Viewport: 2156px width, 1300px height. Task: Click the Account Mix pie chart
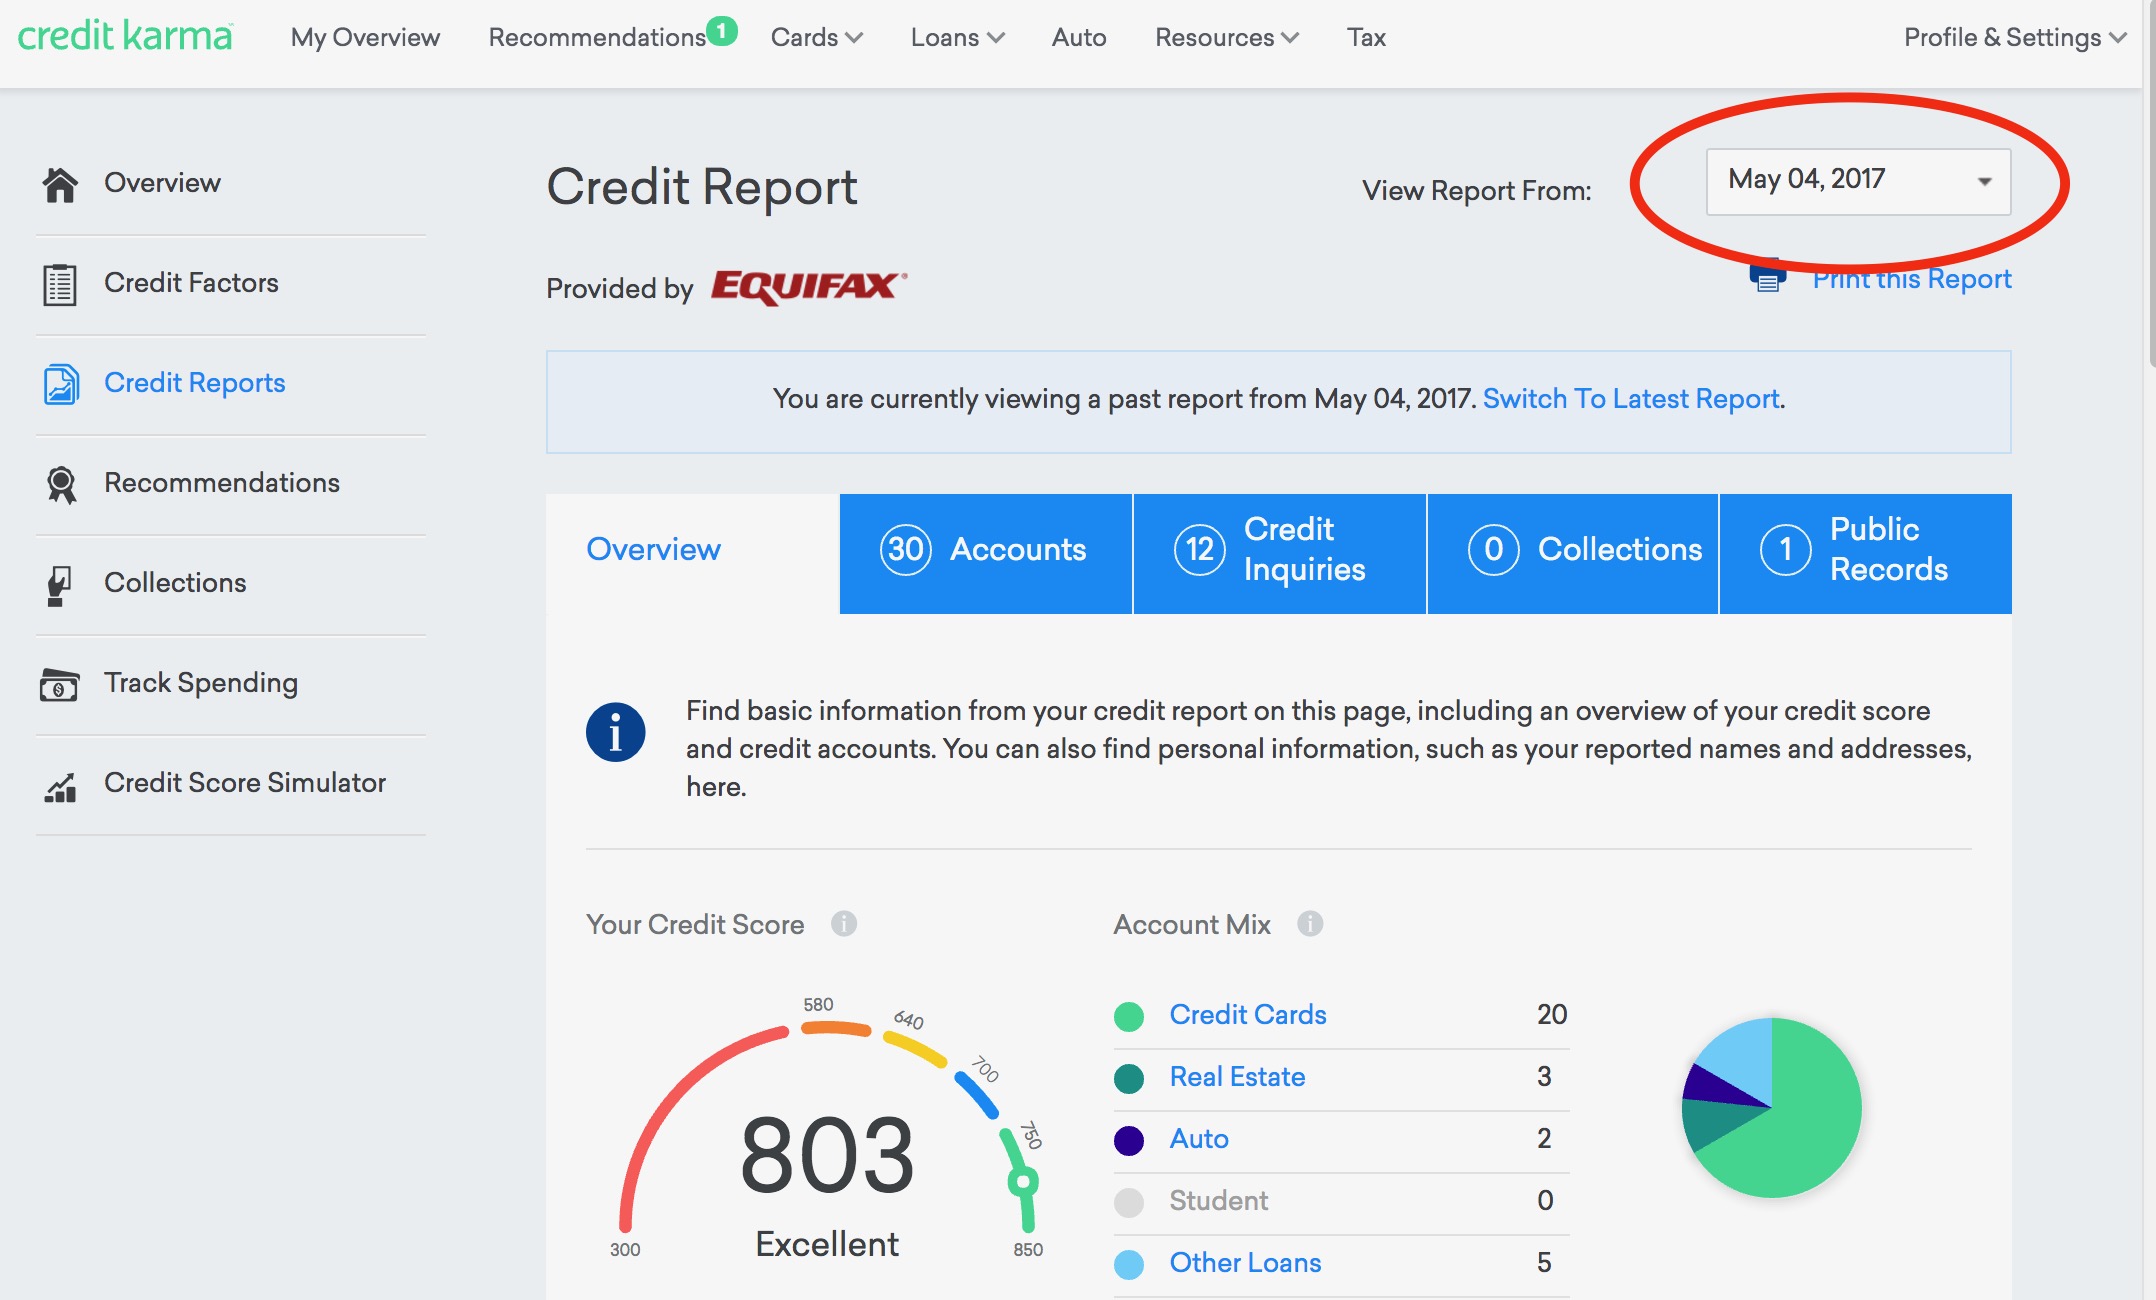coord(1772,1107)
